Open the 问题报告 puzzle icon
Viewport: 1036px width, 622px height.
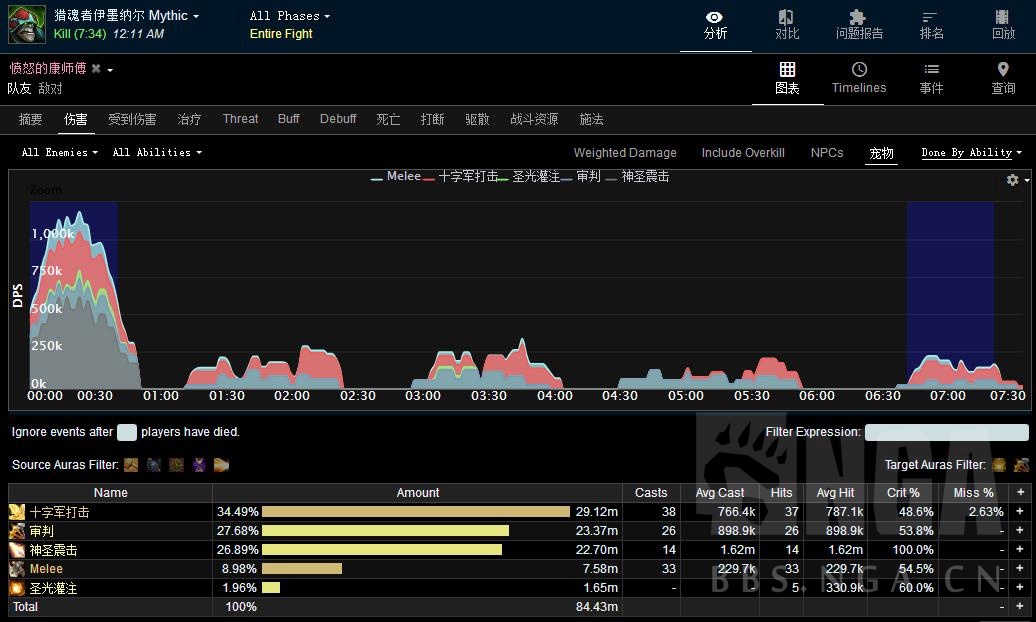pyautogui.click(x=858, y=17)
